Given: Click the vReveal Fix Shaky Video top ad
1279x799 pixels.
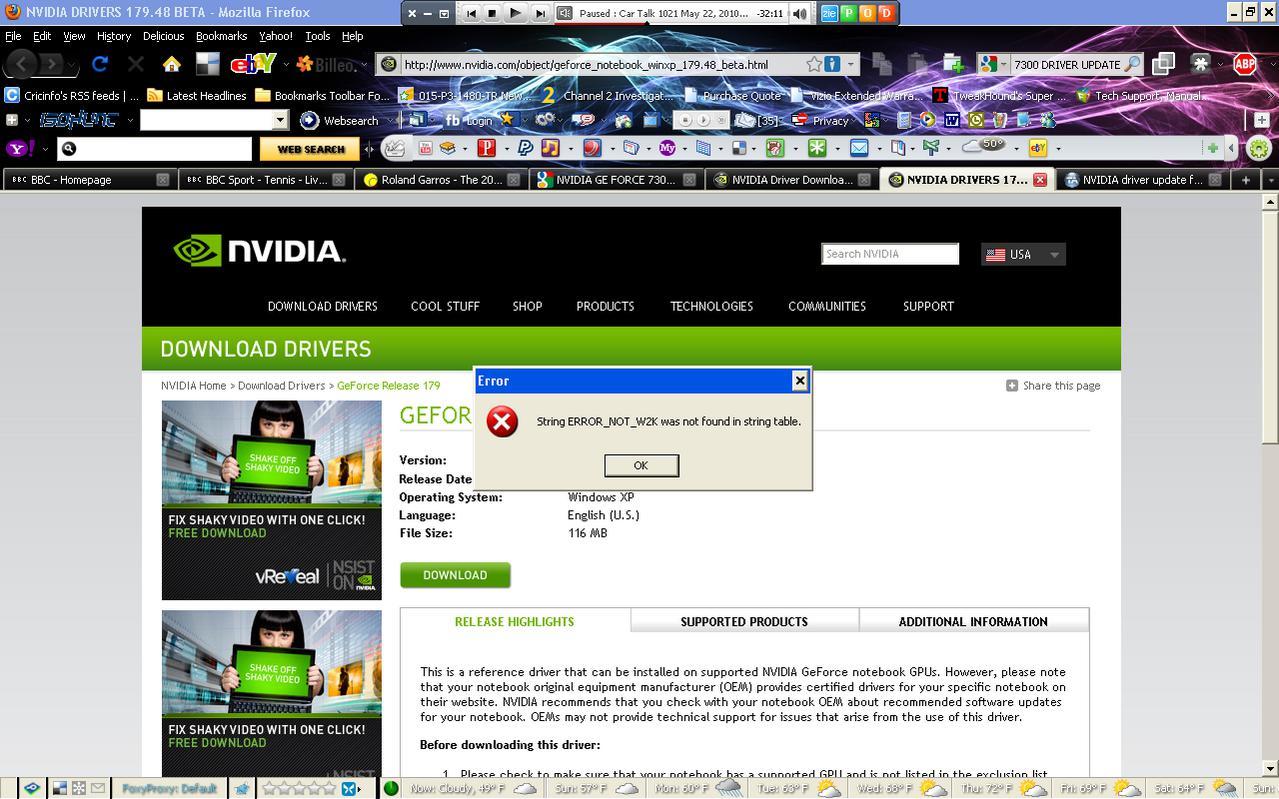Looking at the screenshot, I should click(x=272, y=500).
